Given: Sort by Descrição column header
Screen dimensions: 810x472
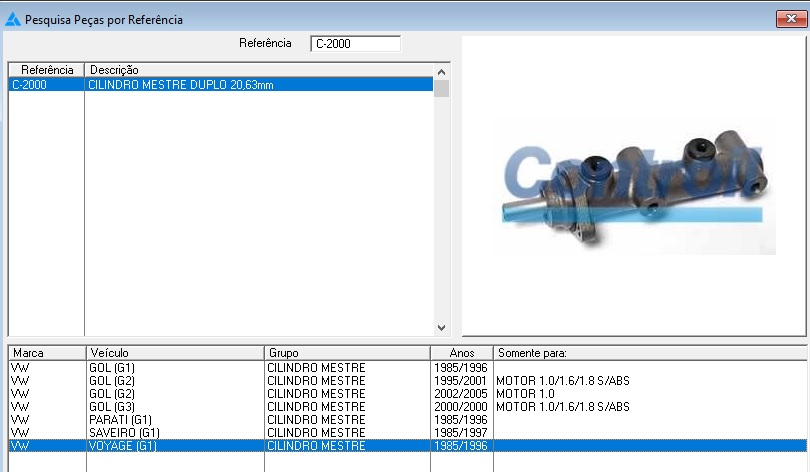Looking at the screenshot, I should pyautogui.click(x=260, y=70).
